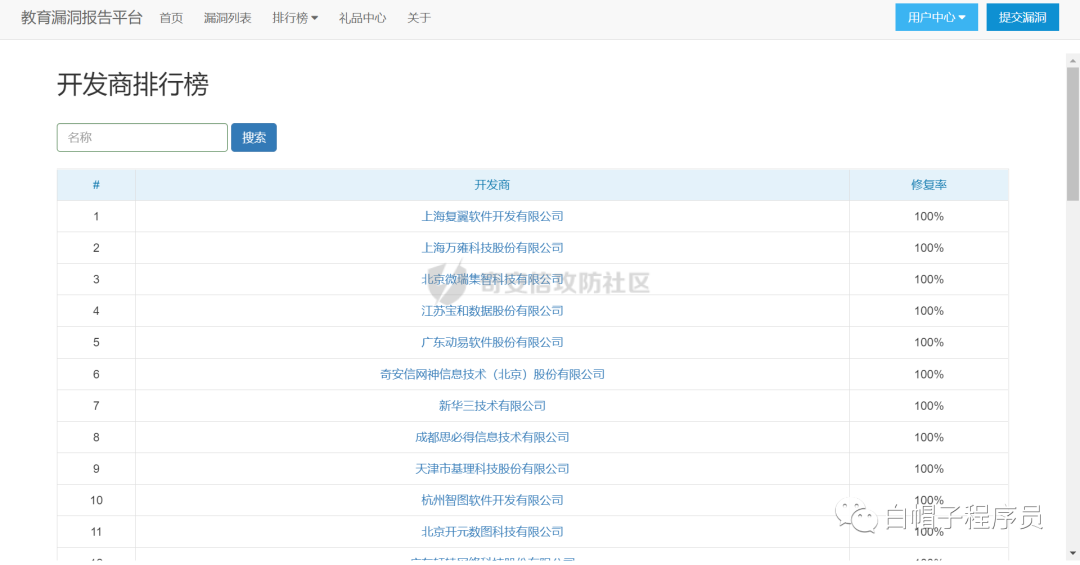Screen dimensions: 1080x565
Task: Focus the 名称 search input field
Action: pos(142,137)
